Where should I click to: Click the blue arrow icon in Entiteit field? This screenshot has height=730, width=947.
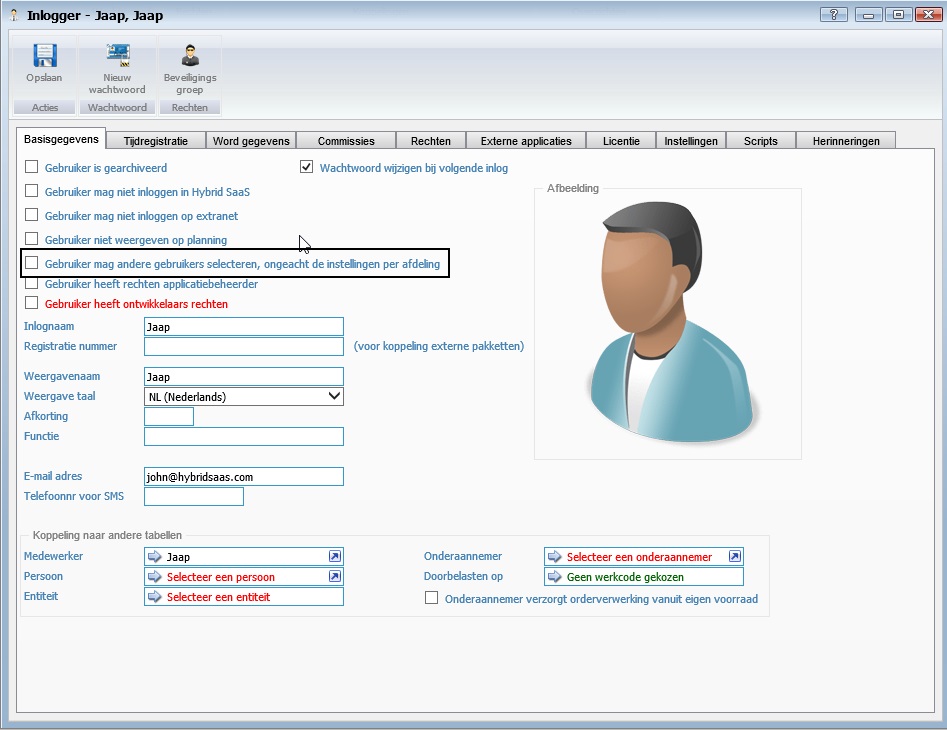pyautogui.click(x=155, y=597)
